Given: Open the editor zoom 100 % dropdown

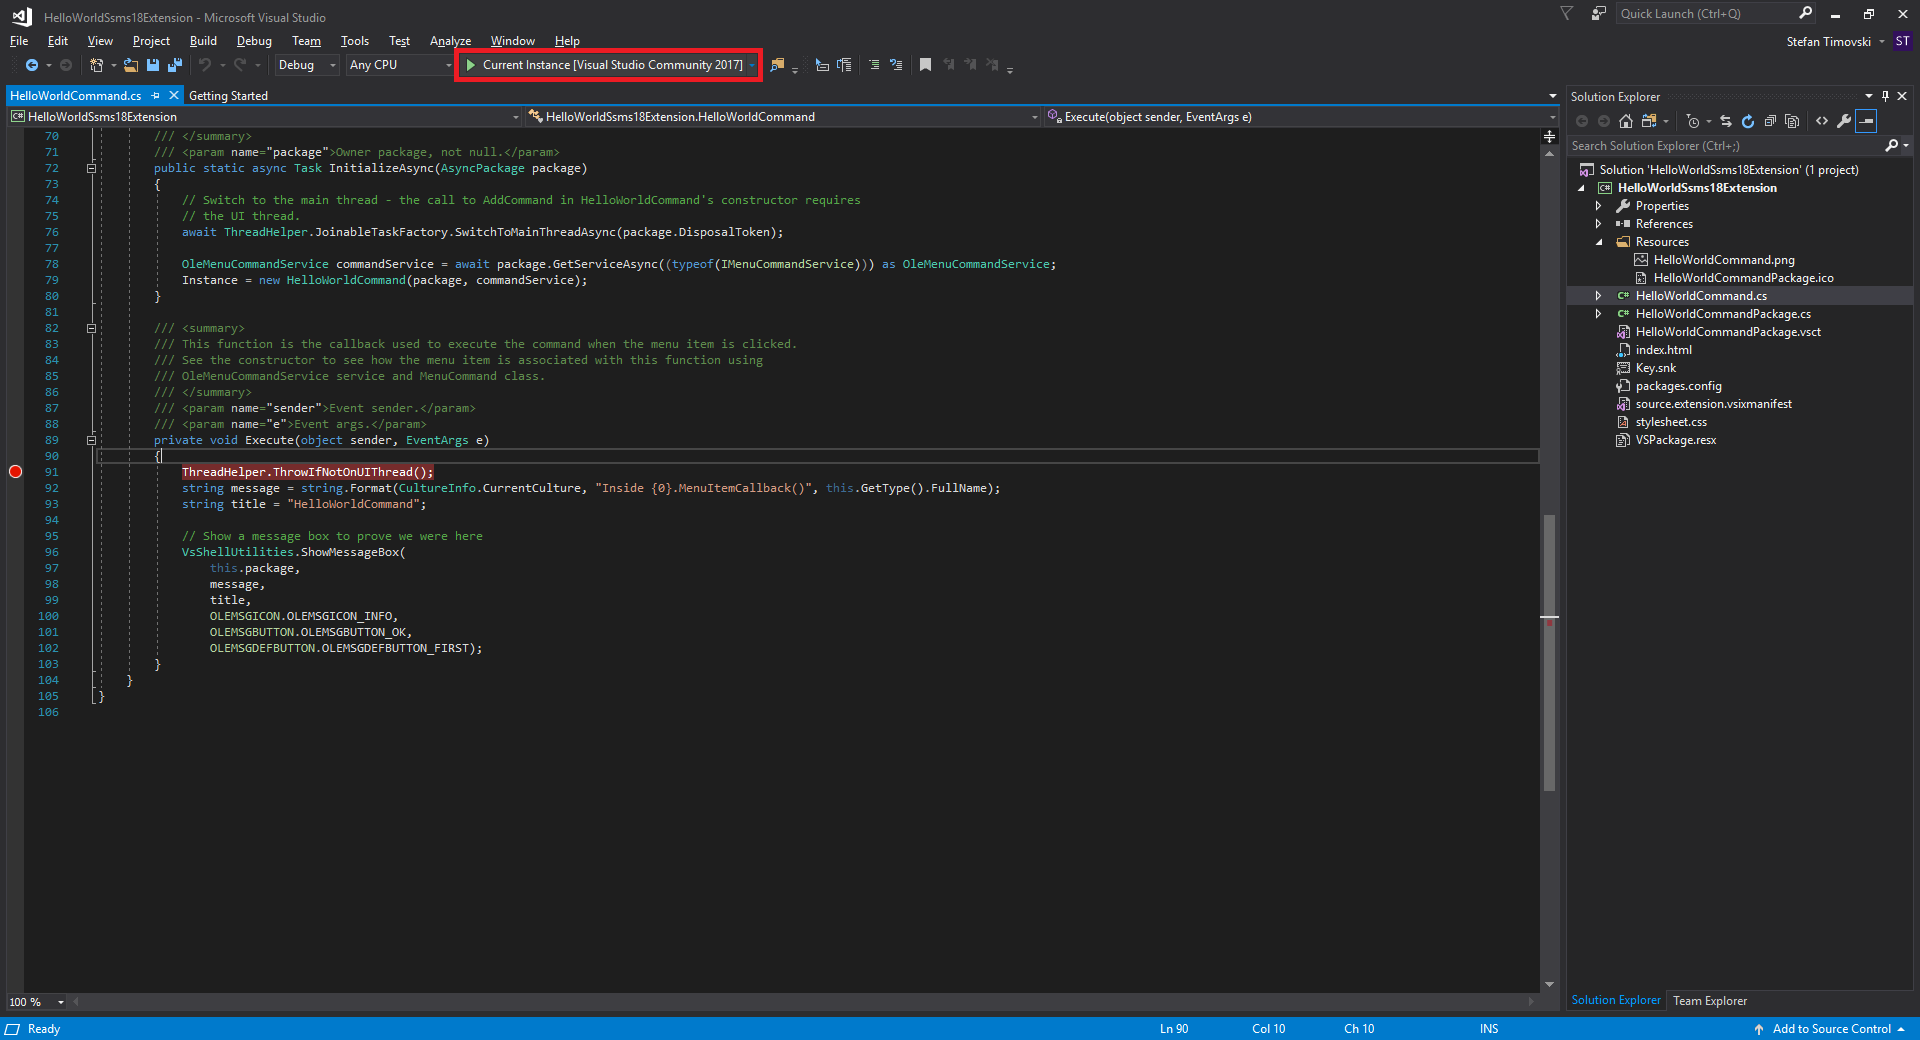Looking at the screenshot, I should (x=61, y=1002).
